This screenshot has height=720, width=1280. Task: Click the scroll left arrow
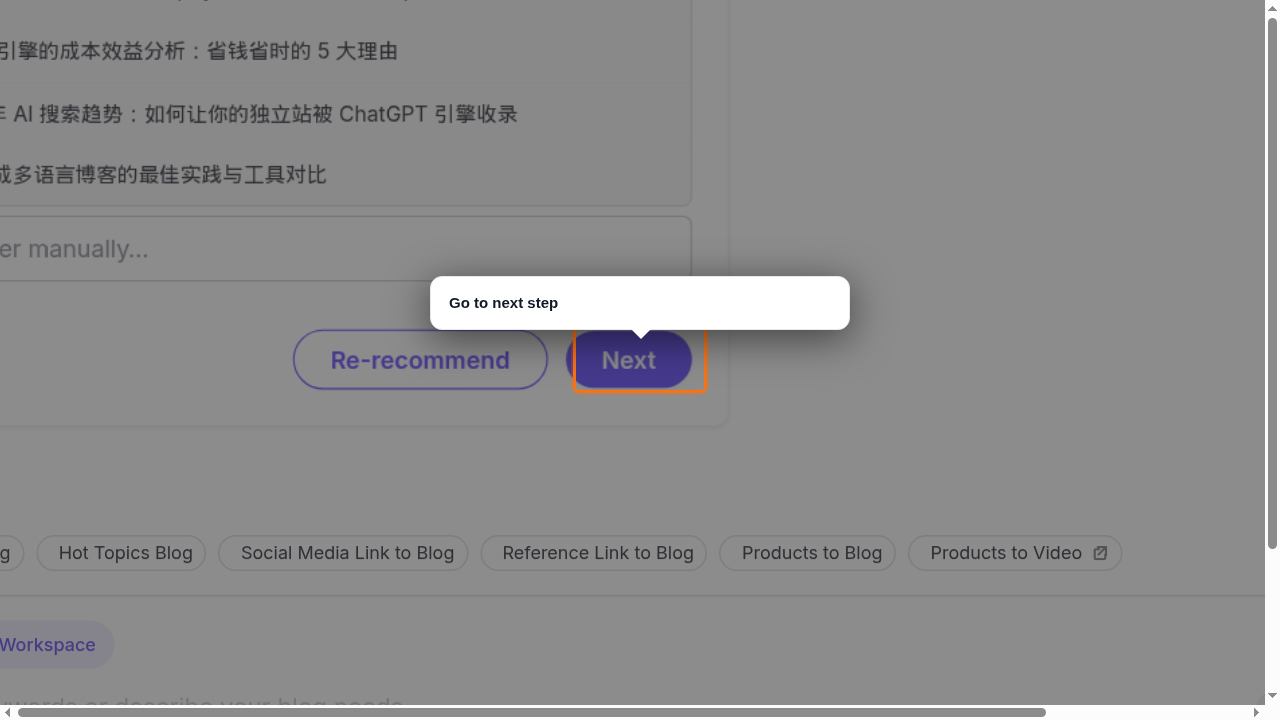point(8,712)
